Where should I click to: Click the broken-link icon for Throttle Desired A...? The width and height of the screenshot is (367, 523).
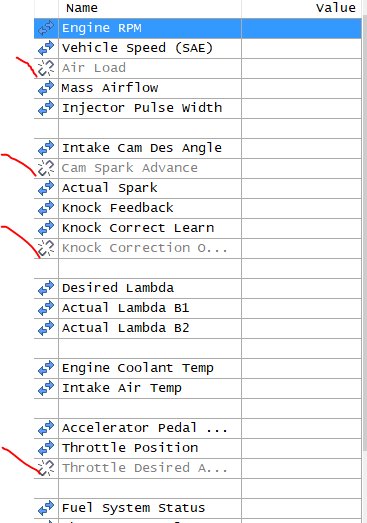click(46, 468)
